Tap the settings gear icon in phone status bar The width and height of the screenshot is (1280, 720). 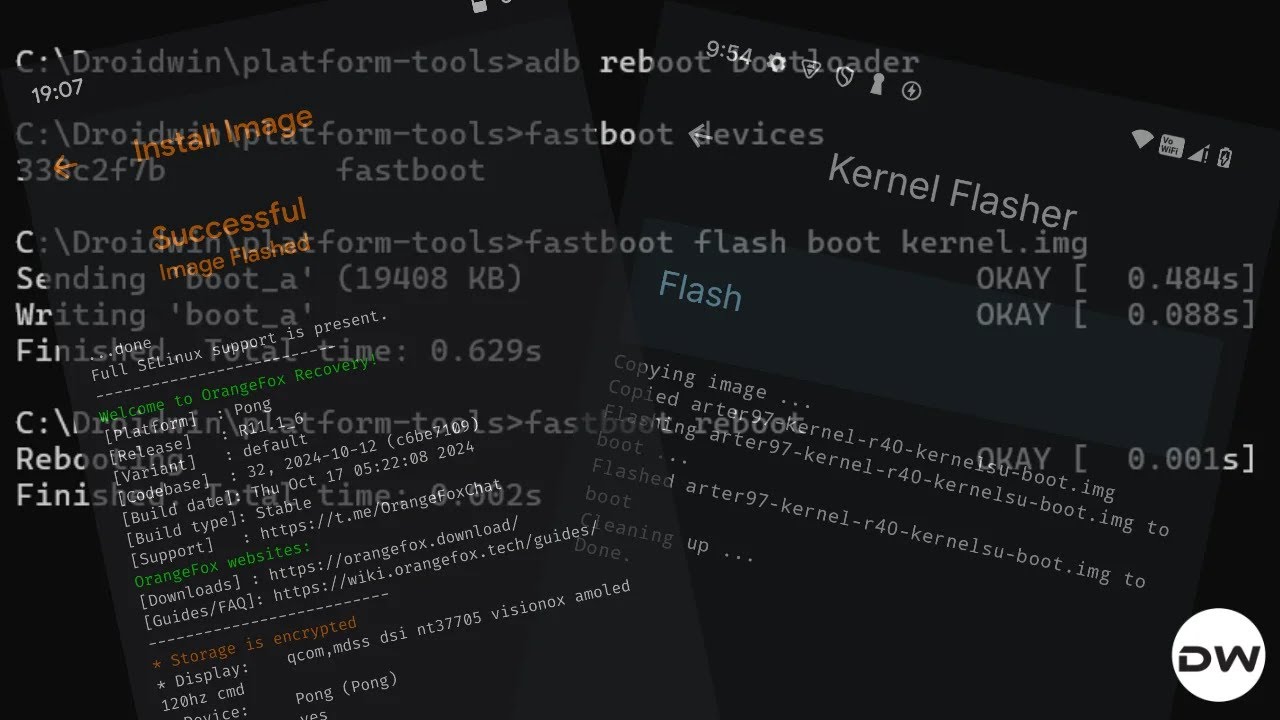[777, 63]
